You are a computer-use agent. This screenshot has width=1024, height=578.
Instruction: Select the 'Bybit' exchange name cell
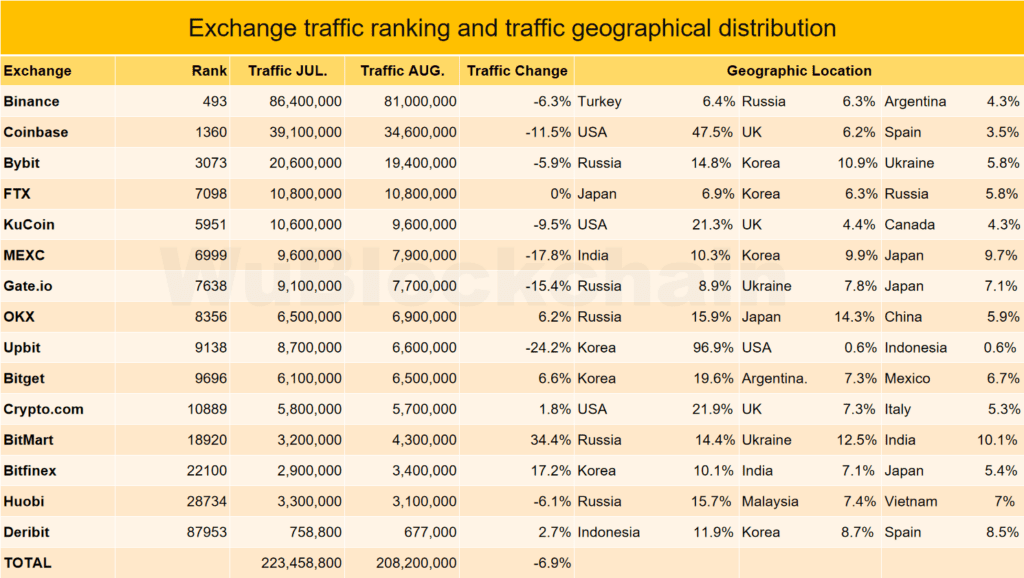(x=22, y=163)
